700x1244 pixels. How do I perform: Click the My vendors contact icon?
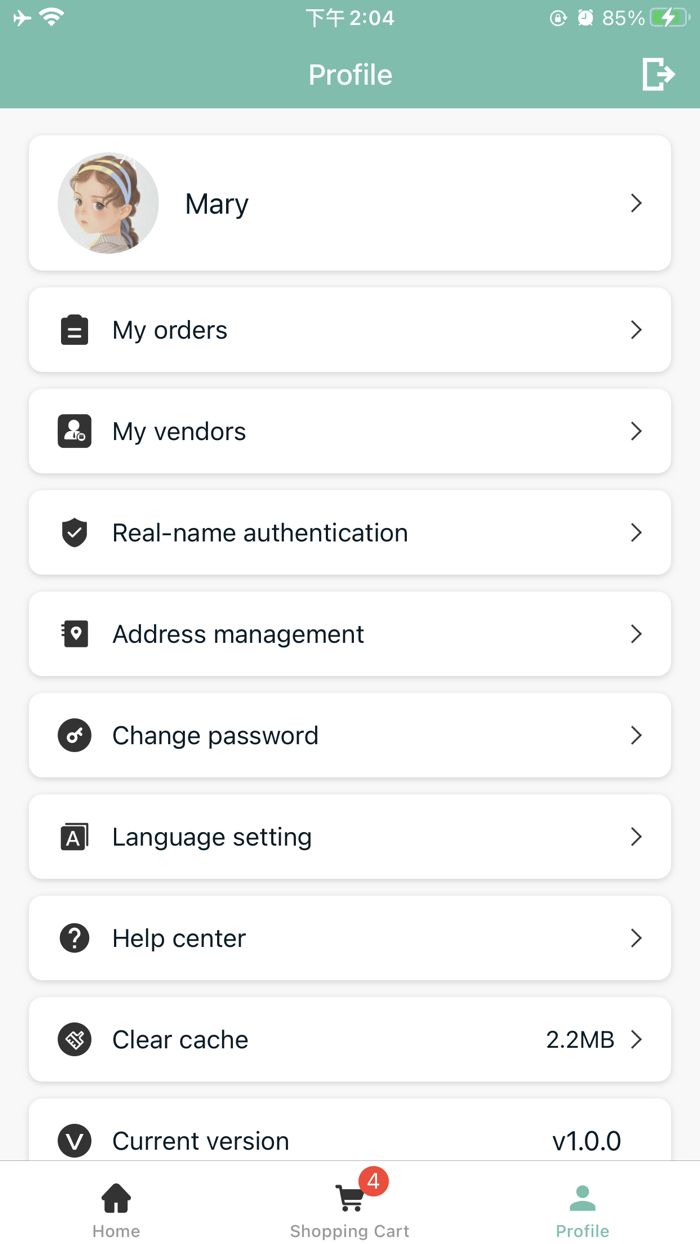[x=74, y=431]
